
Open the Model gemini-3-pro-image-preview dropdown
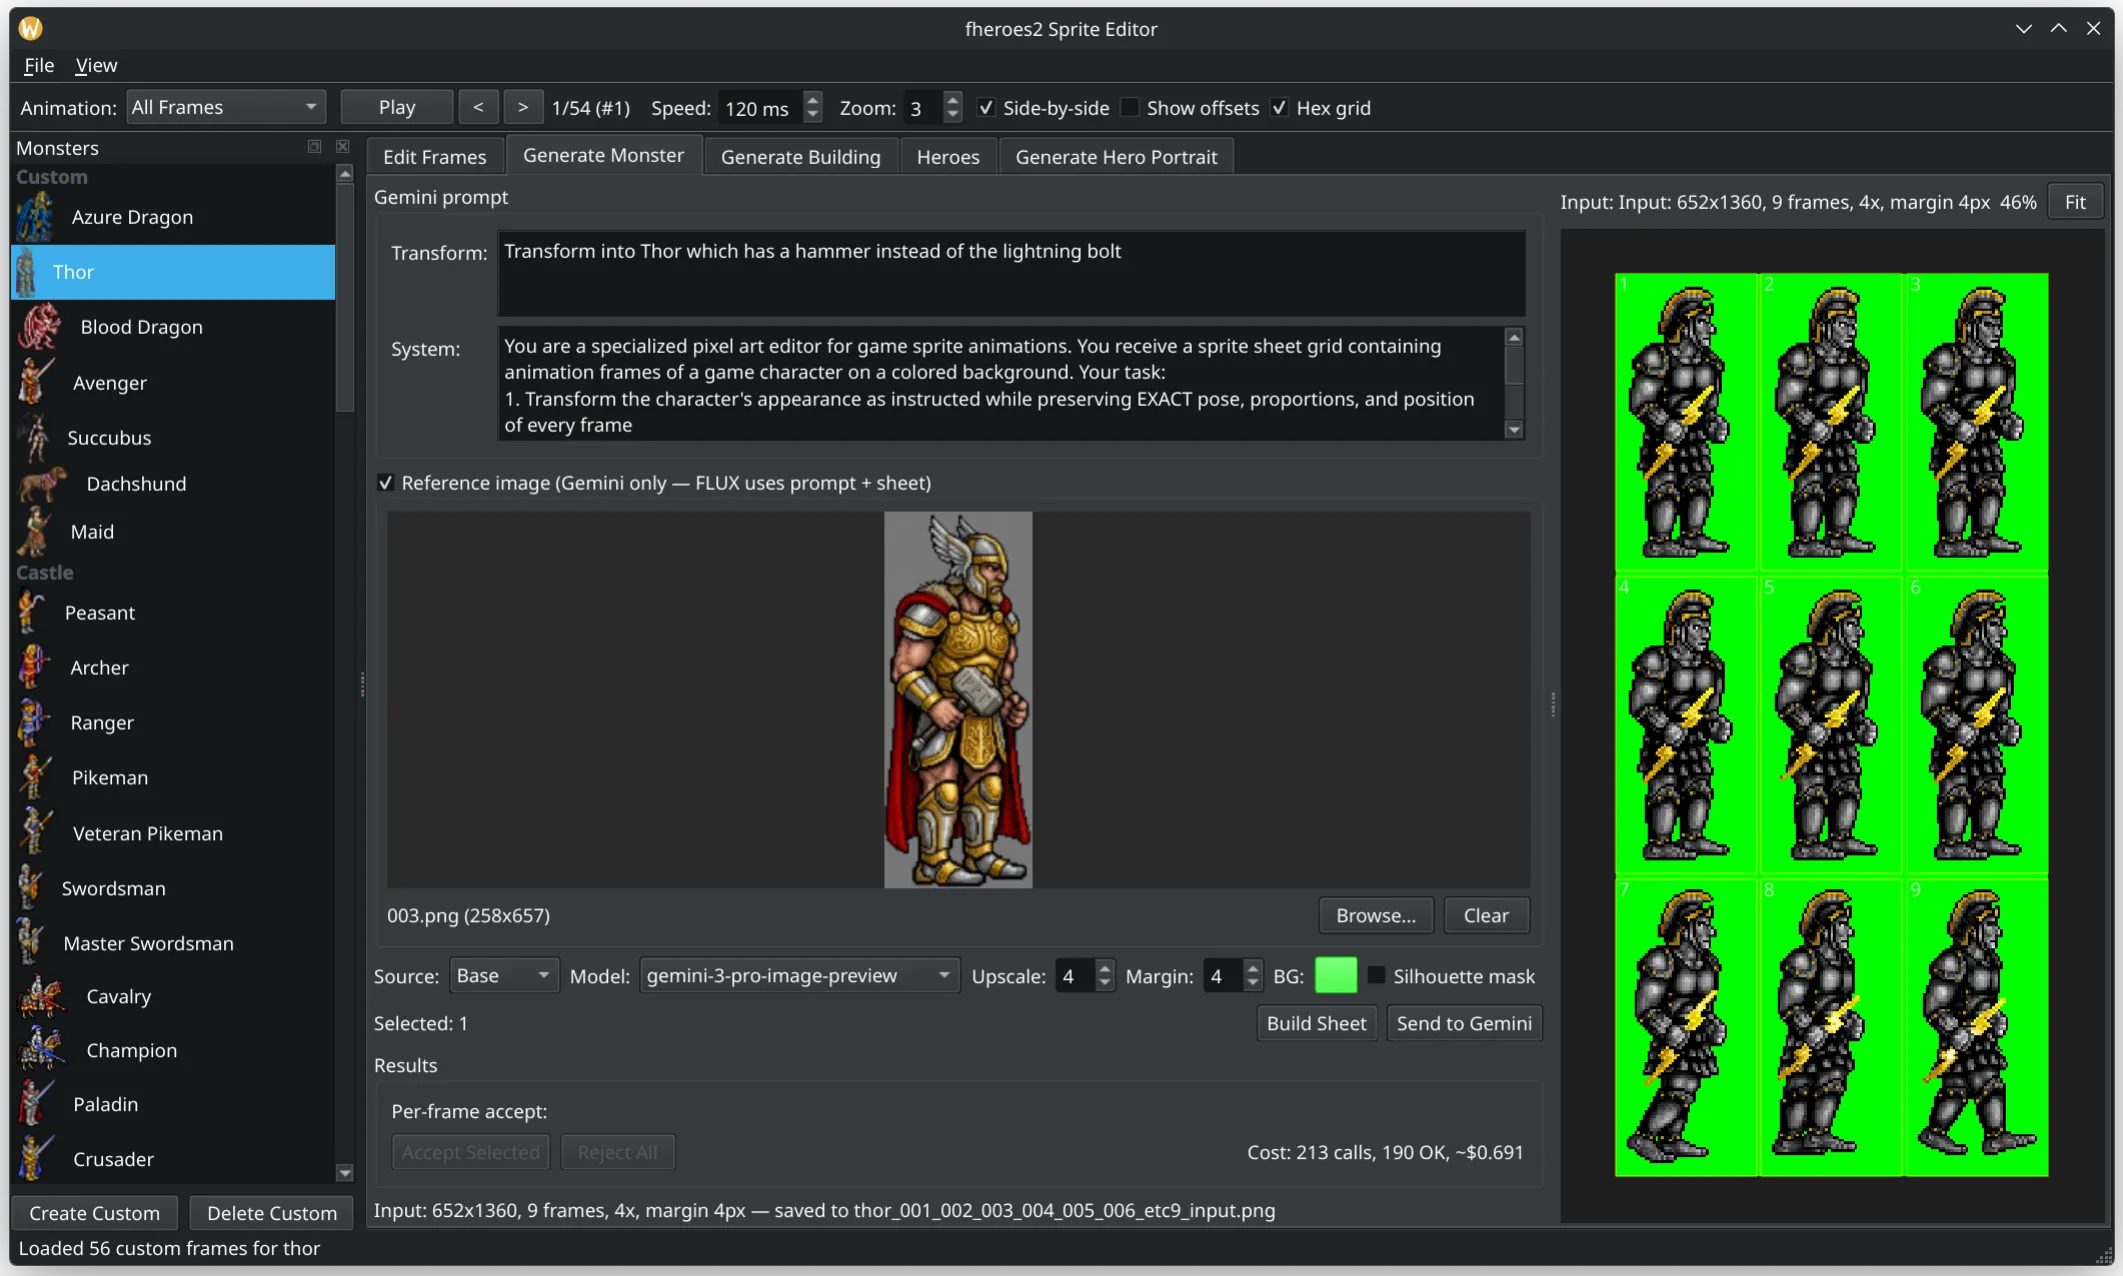click(x=799, y=975)
